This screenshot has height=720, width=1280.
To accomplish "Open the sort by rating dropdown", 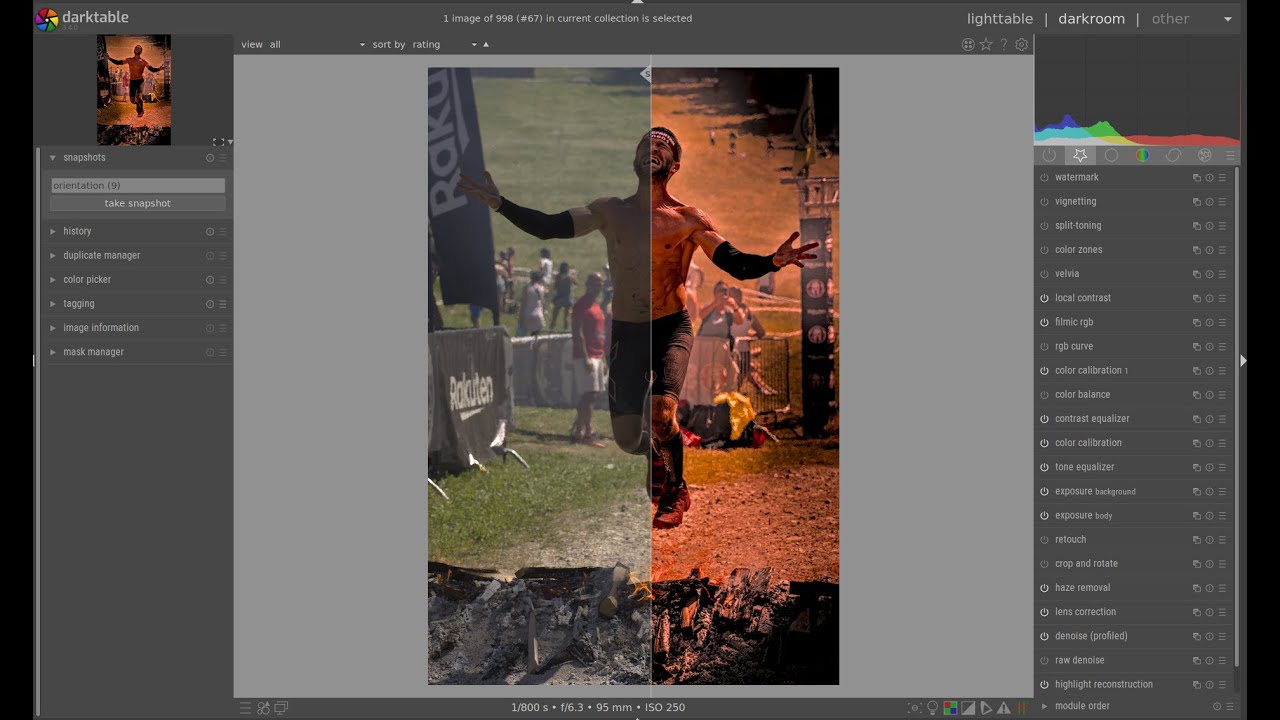I will pyautogui.click(x=445, y=44).
